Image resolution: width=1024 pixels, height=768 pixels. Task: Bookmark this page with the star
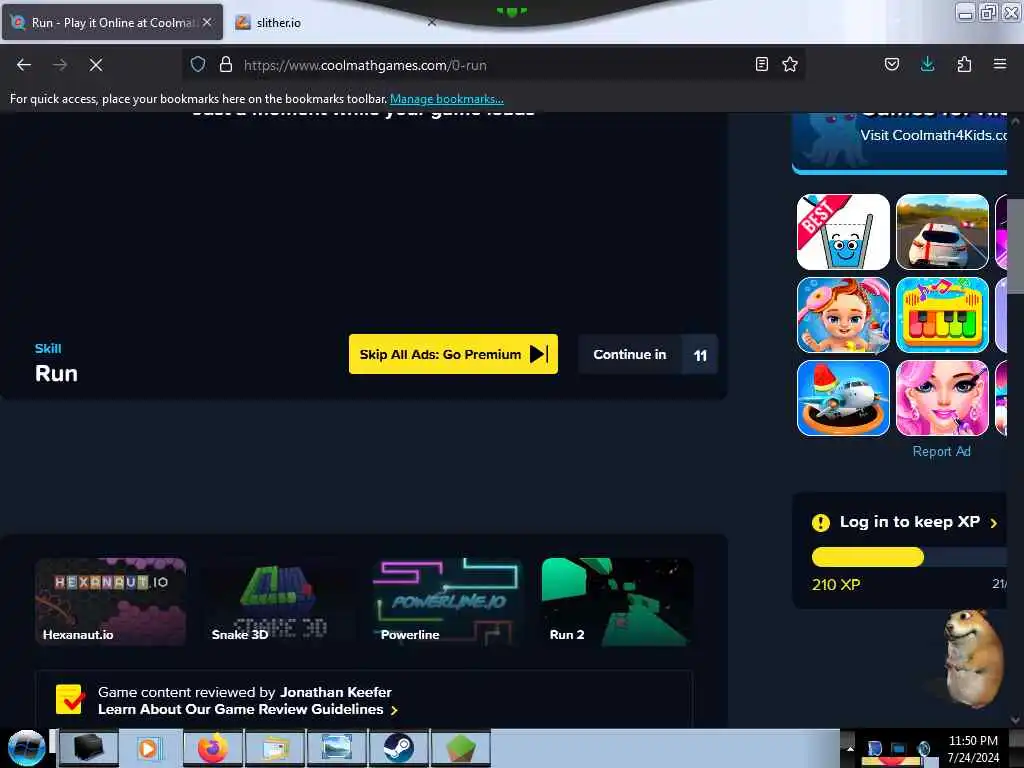(790, 64)
